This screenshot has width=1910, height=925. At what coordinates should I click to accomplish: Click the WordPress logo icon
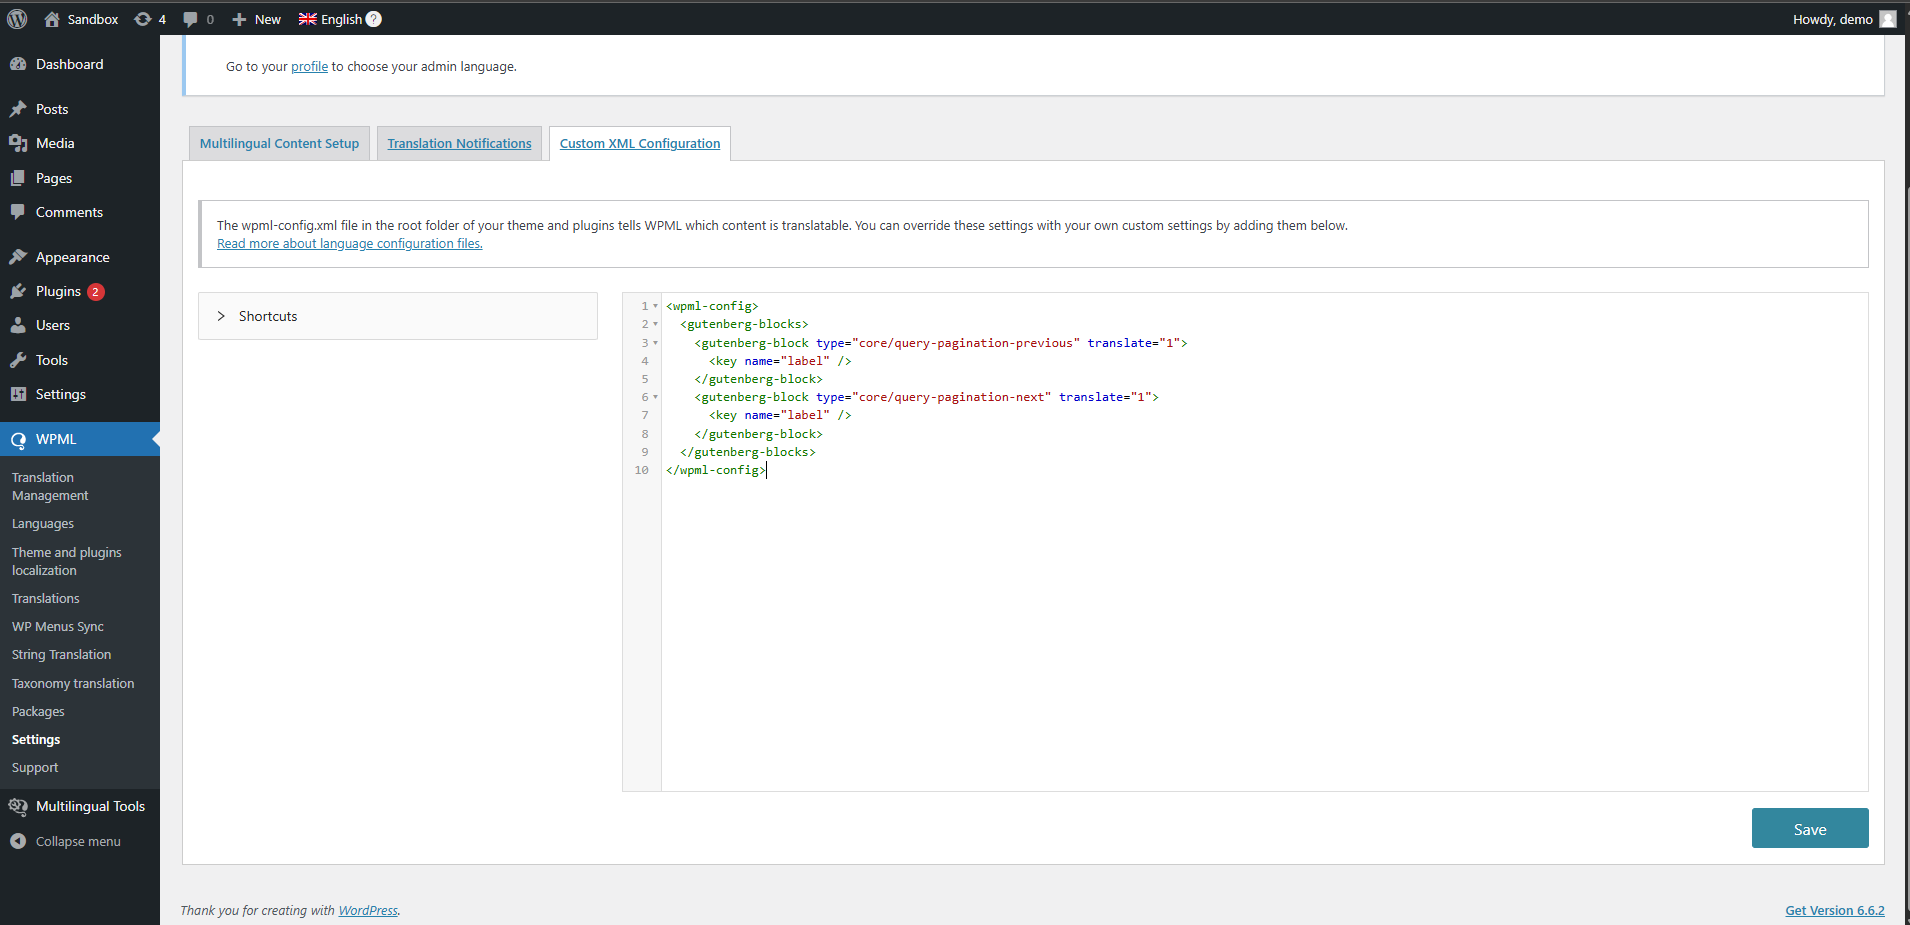coord(17,19)
